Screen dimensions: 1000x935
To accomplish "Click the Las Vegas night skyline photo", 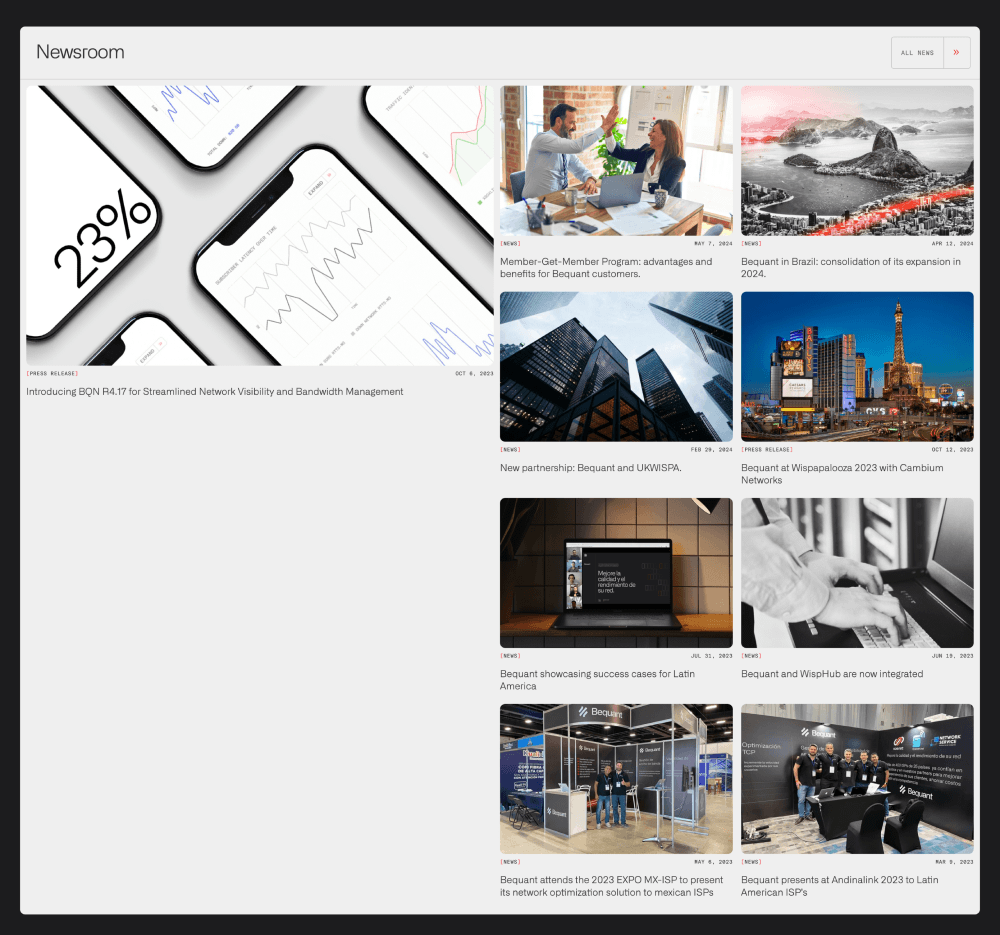I will click(857, 367).
